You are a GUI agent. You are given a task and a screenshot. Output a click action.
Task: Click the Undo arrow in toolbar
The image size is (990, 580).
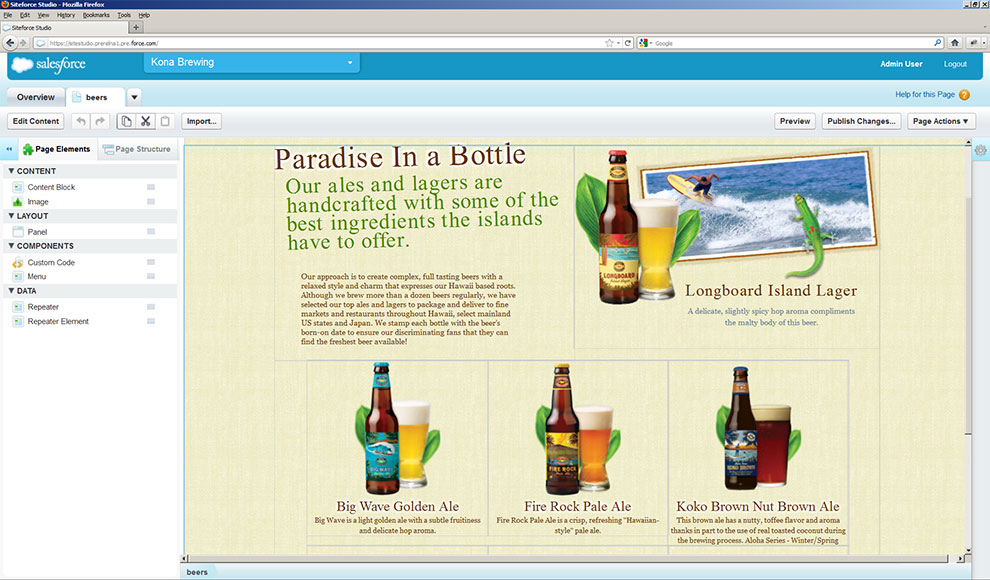coord(81,121)
